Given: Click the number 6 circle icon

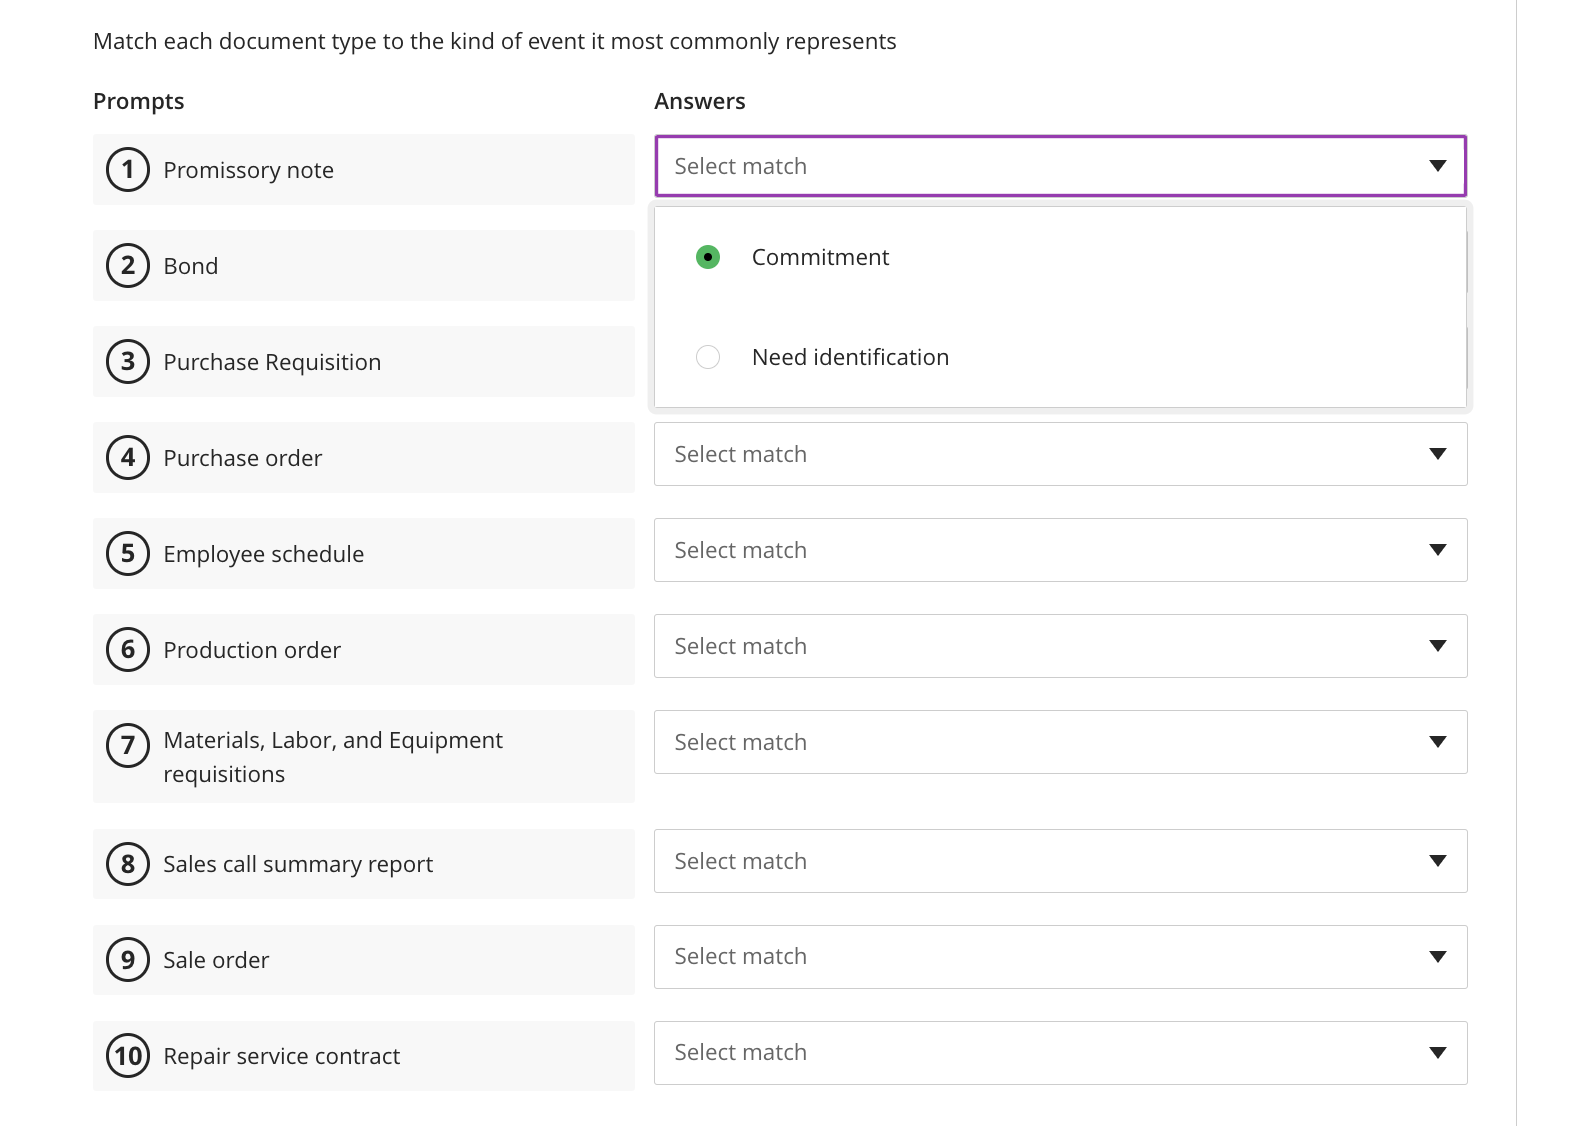Looking at the screenshot, I should 128,650.
